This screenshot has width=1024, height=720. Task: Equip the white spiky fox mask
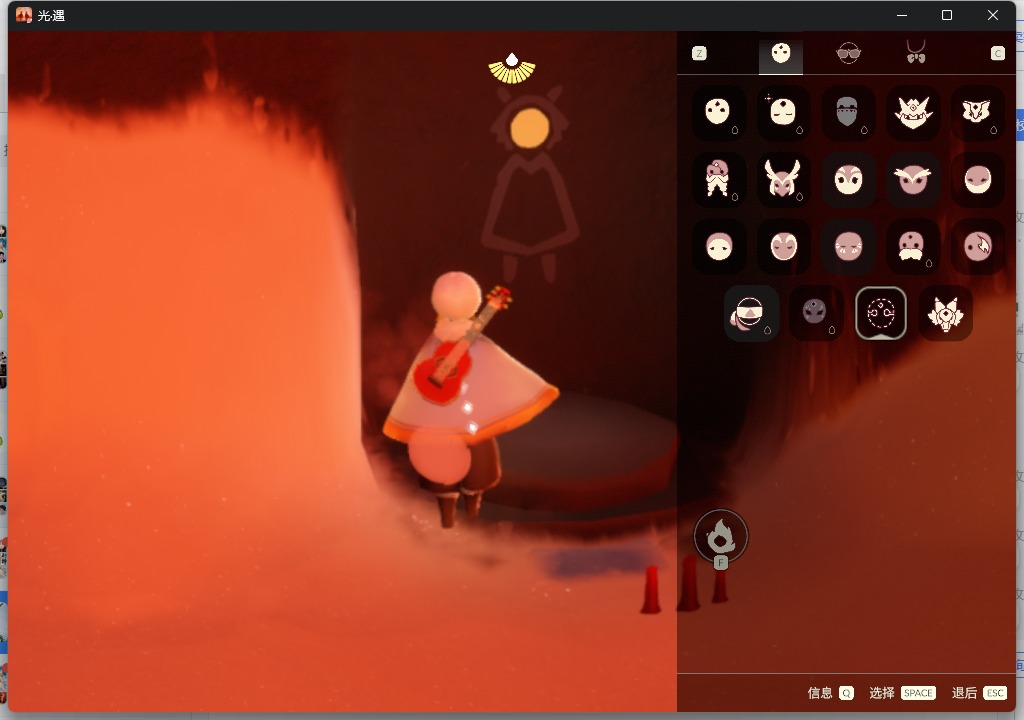945,313
